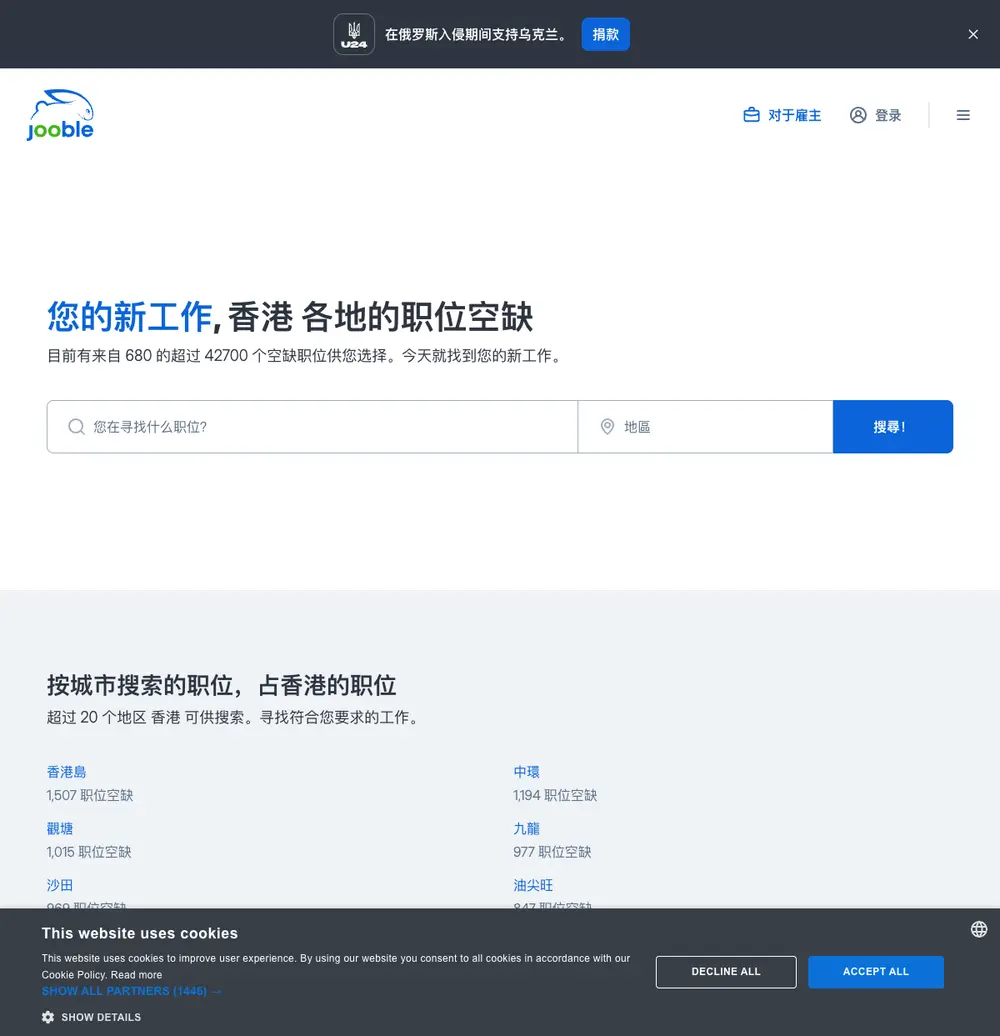
Task: Open the 香港島 jobs link
Action: [67, 772]
